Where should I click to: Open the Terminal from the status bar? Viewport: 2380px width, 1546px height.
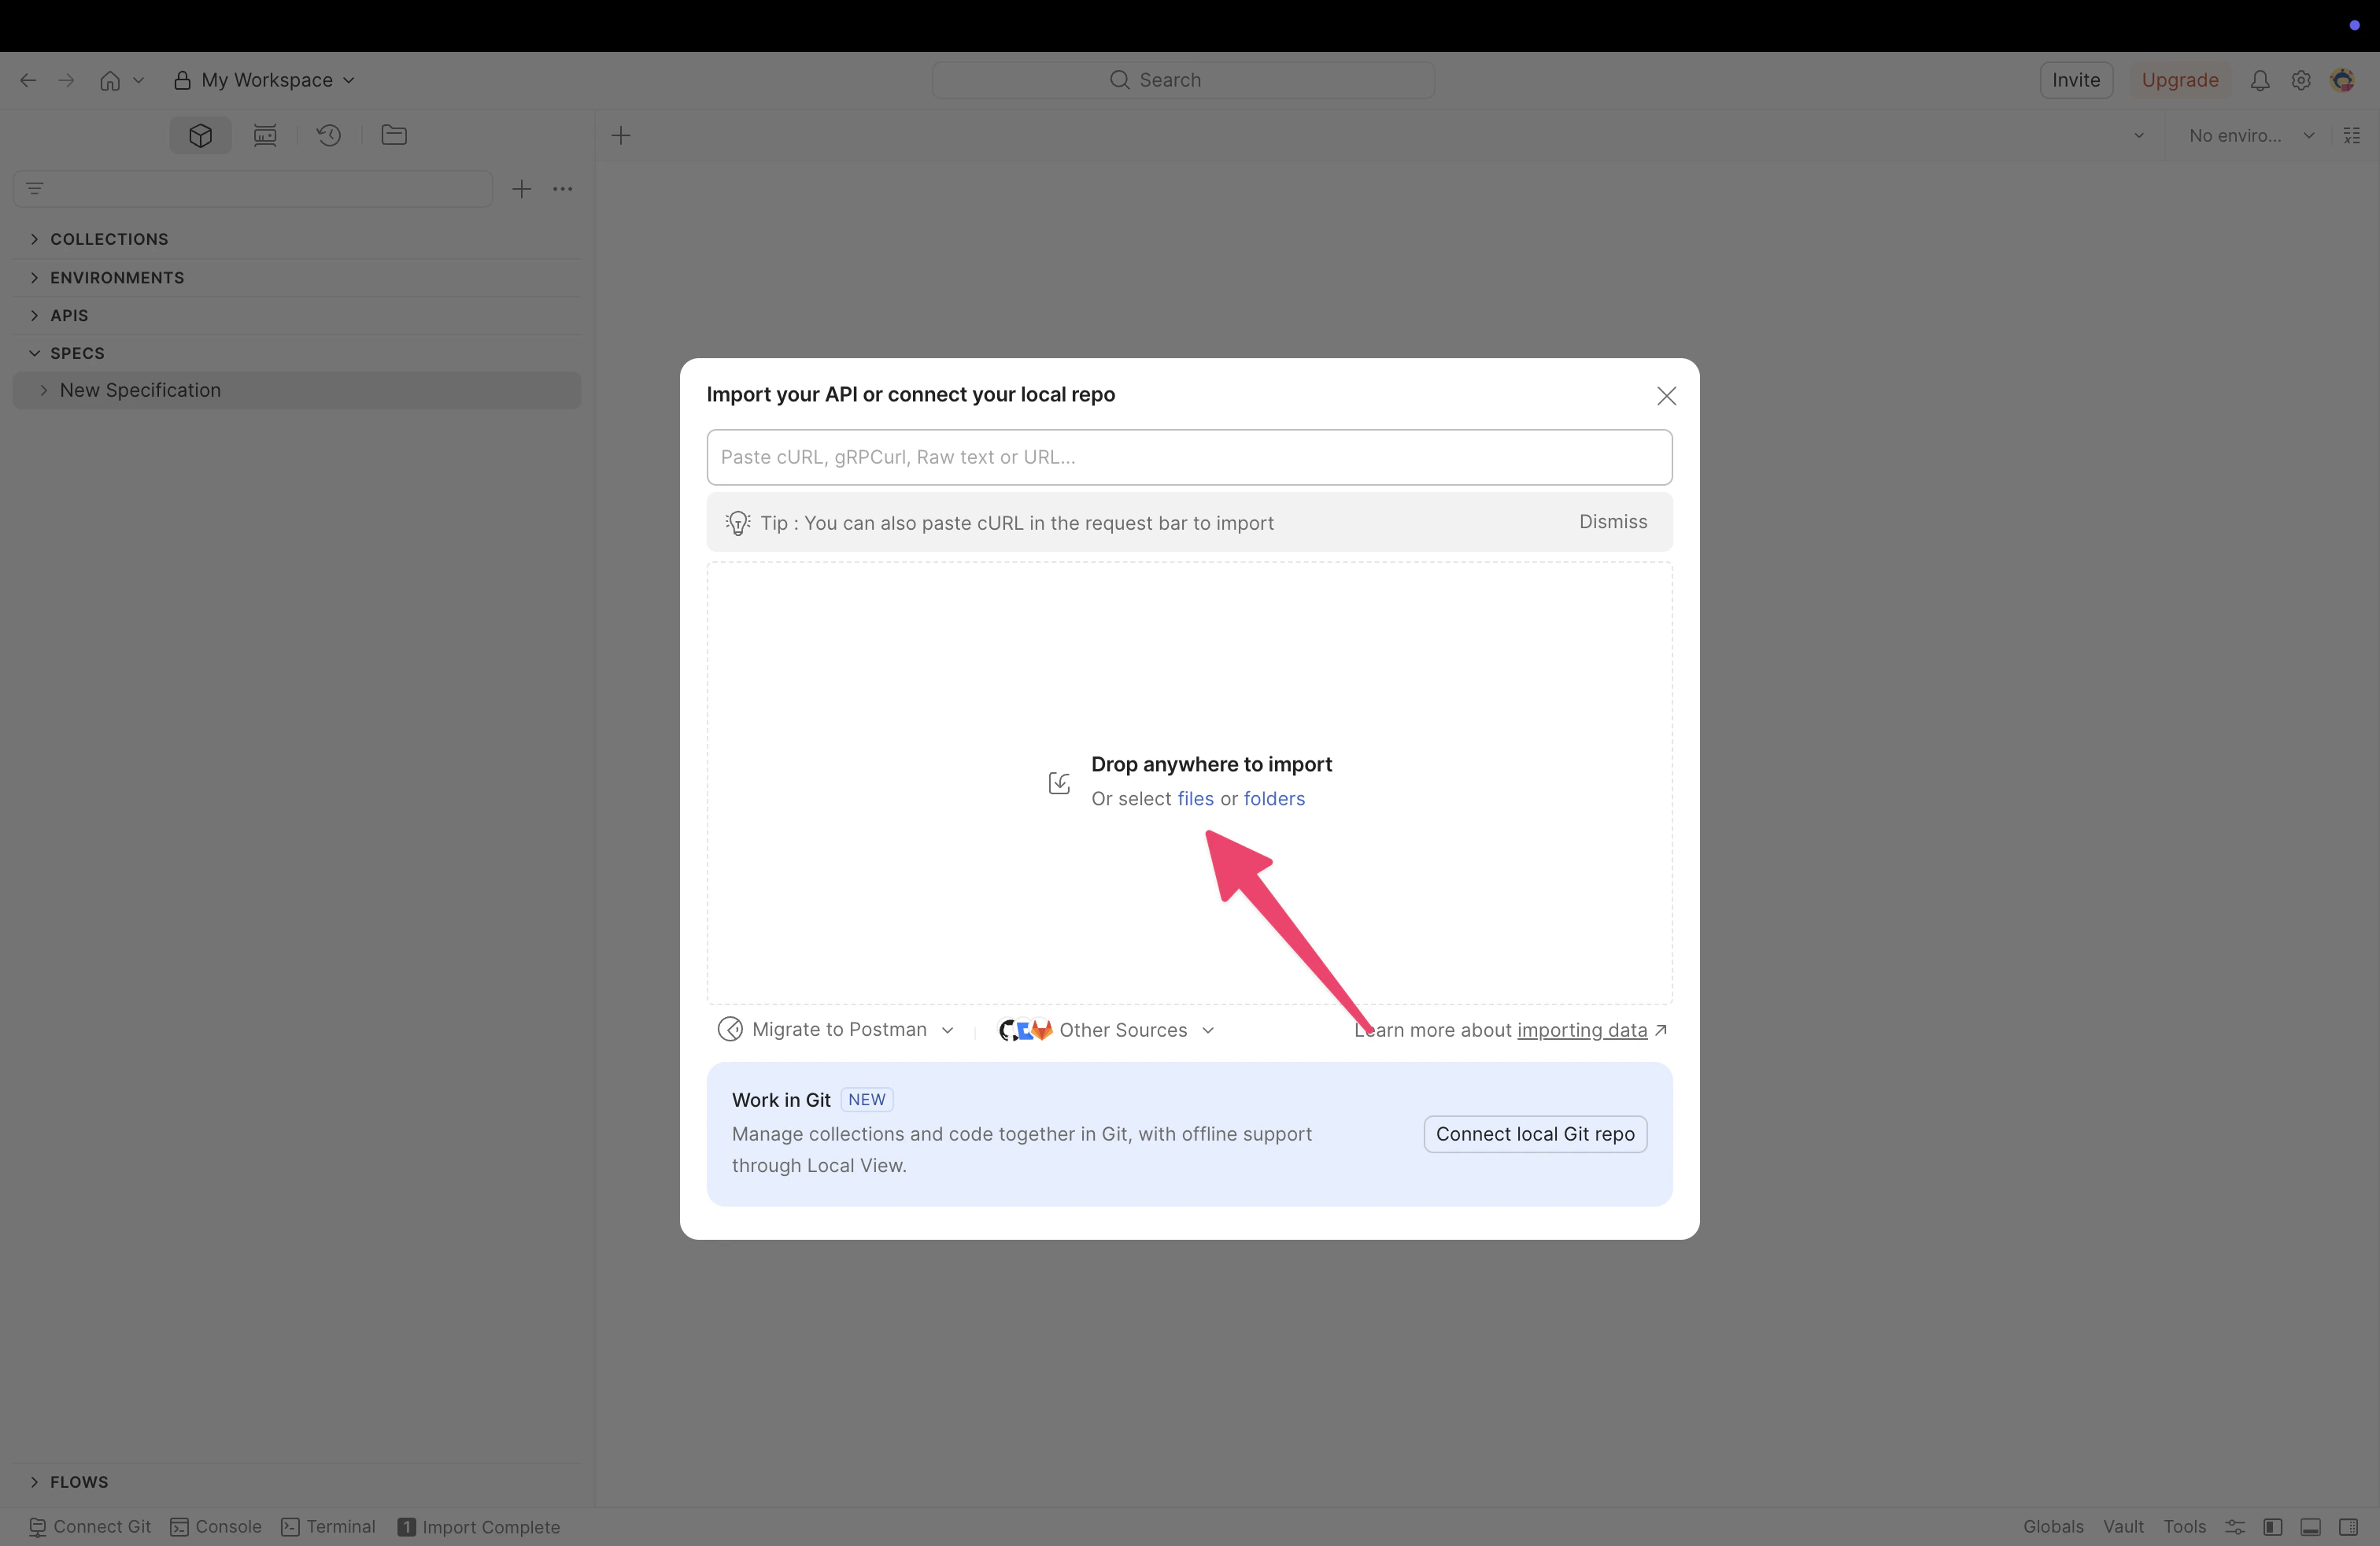(x=328, y=1527)
